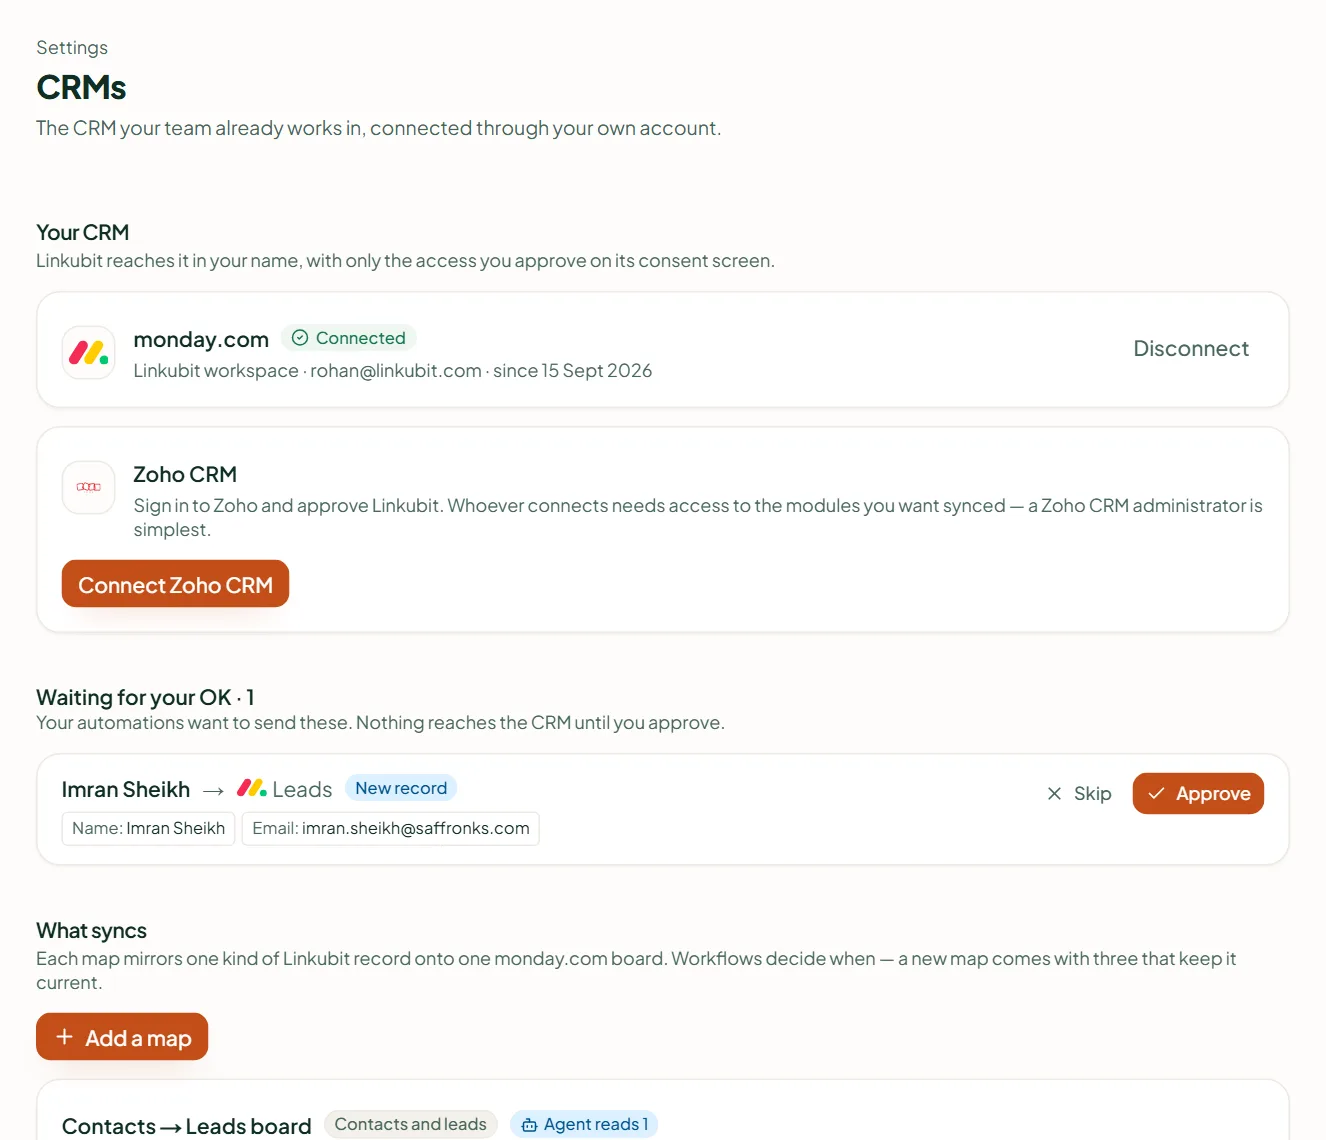Disconnect the monday.com CRM
Viewport: 1326px width, 1140px height.
coord(1191,349)
